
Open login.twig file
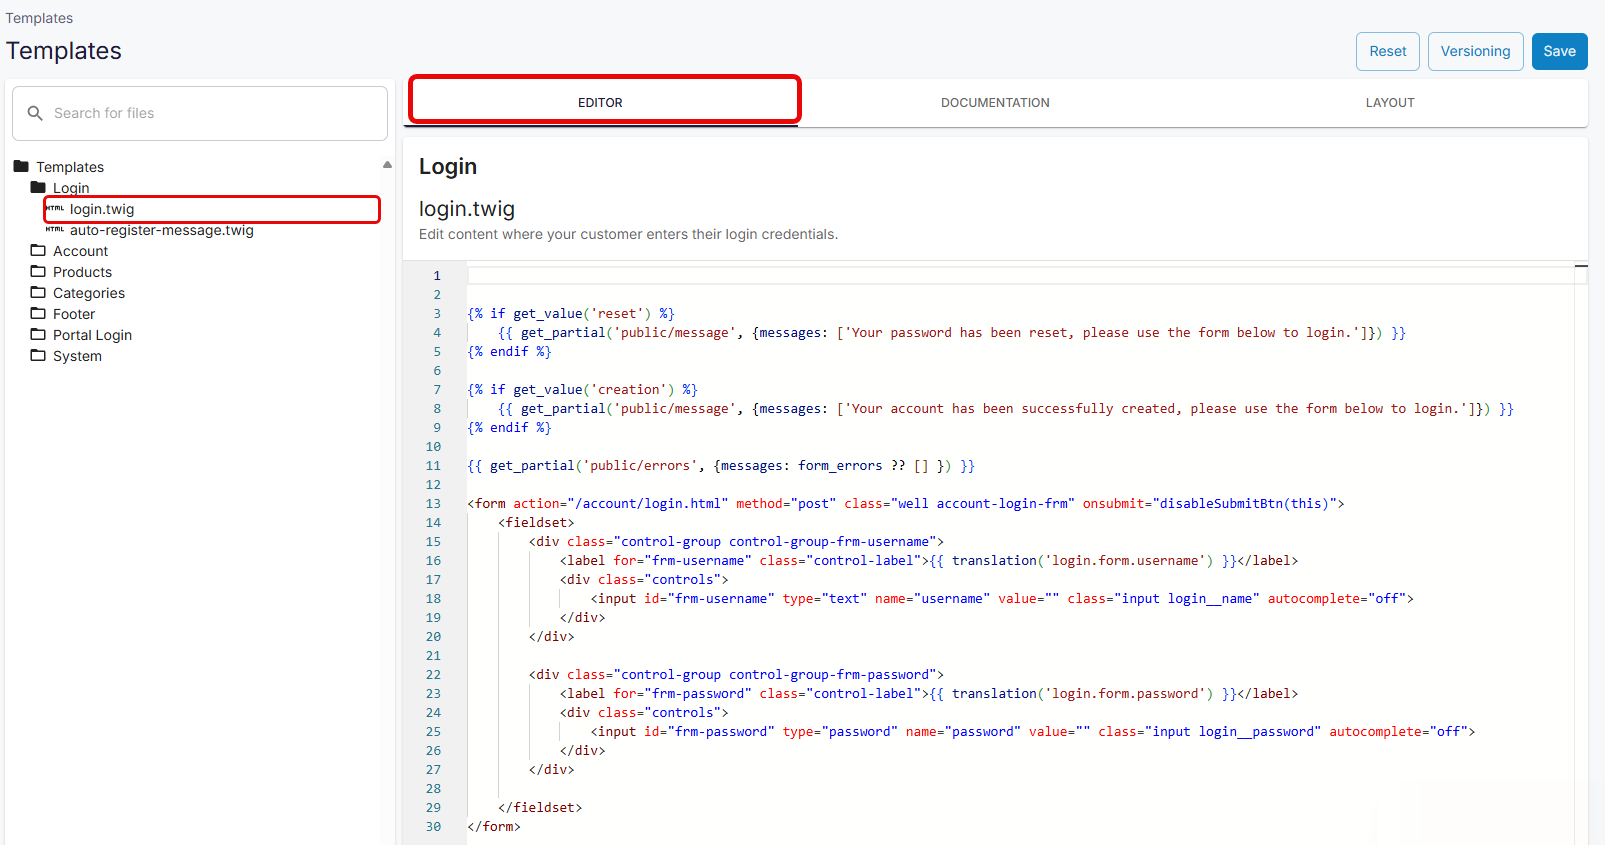coord(102,209)
